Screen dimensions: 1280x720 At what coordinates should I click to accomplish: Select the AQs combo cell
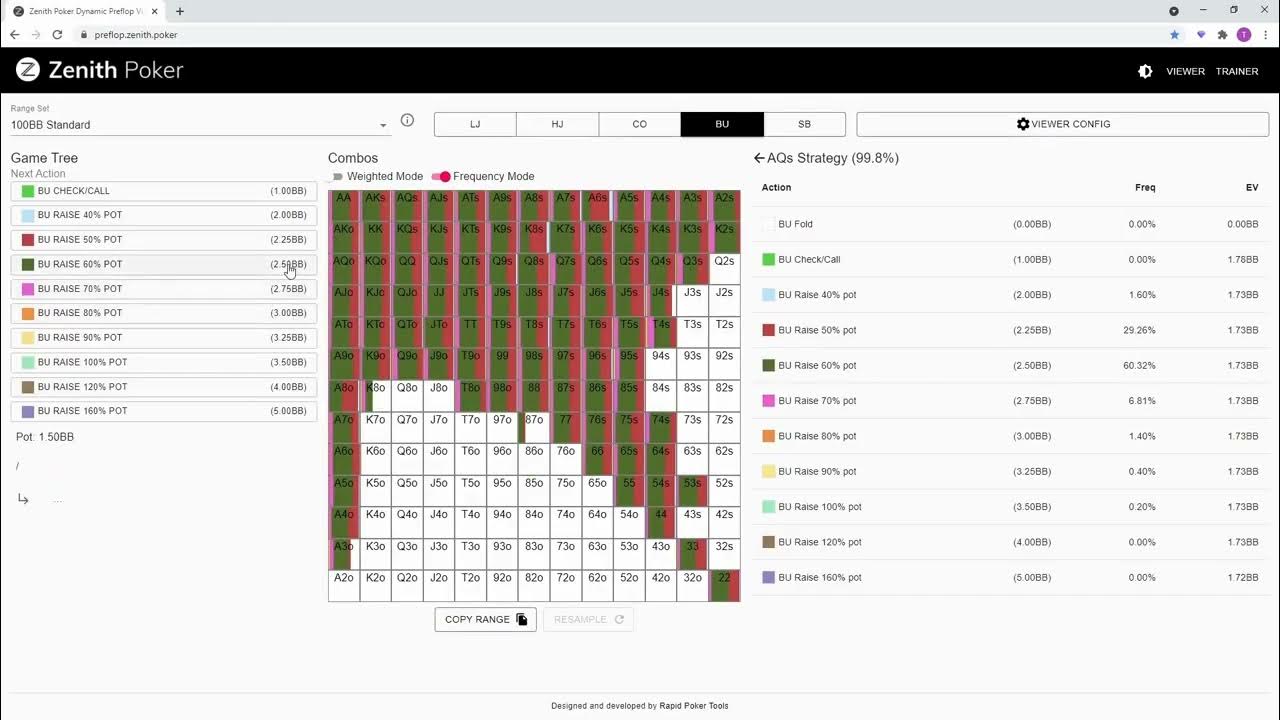click(x=407, y=206)
